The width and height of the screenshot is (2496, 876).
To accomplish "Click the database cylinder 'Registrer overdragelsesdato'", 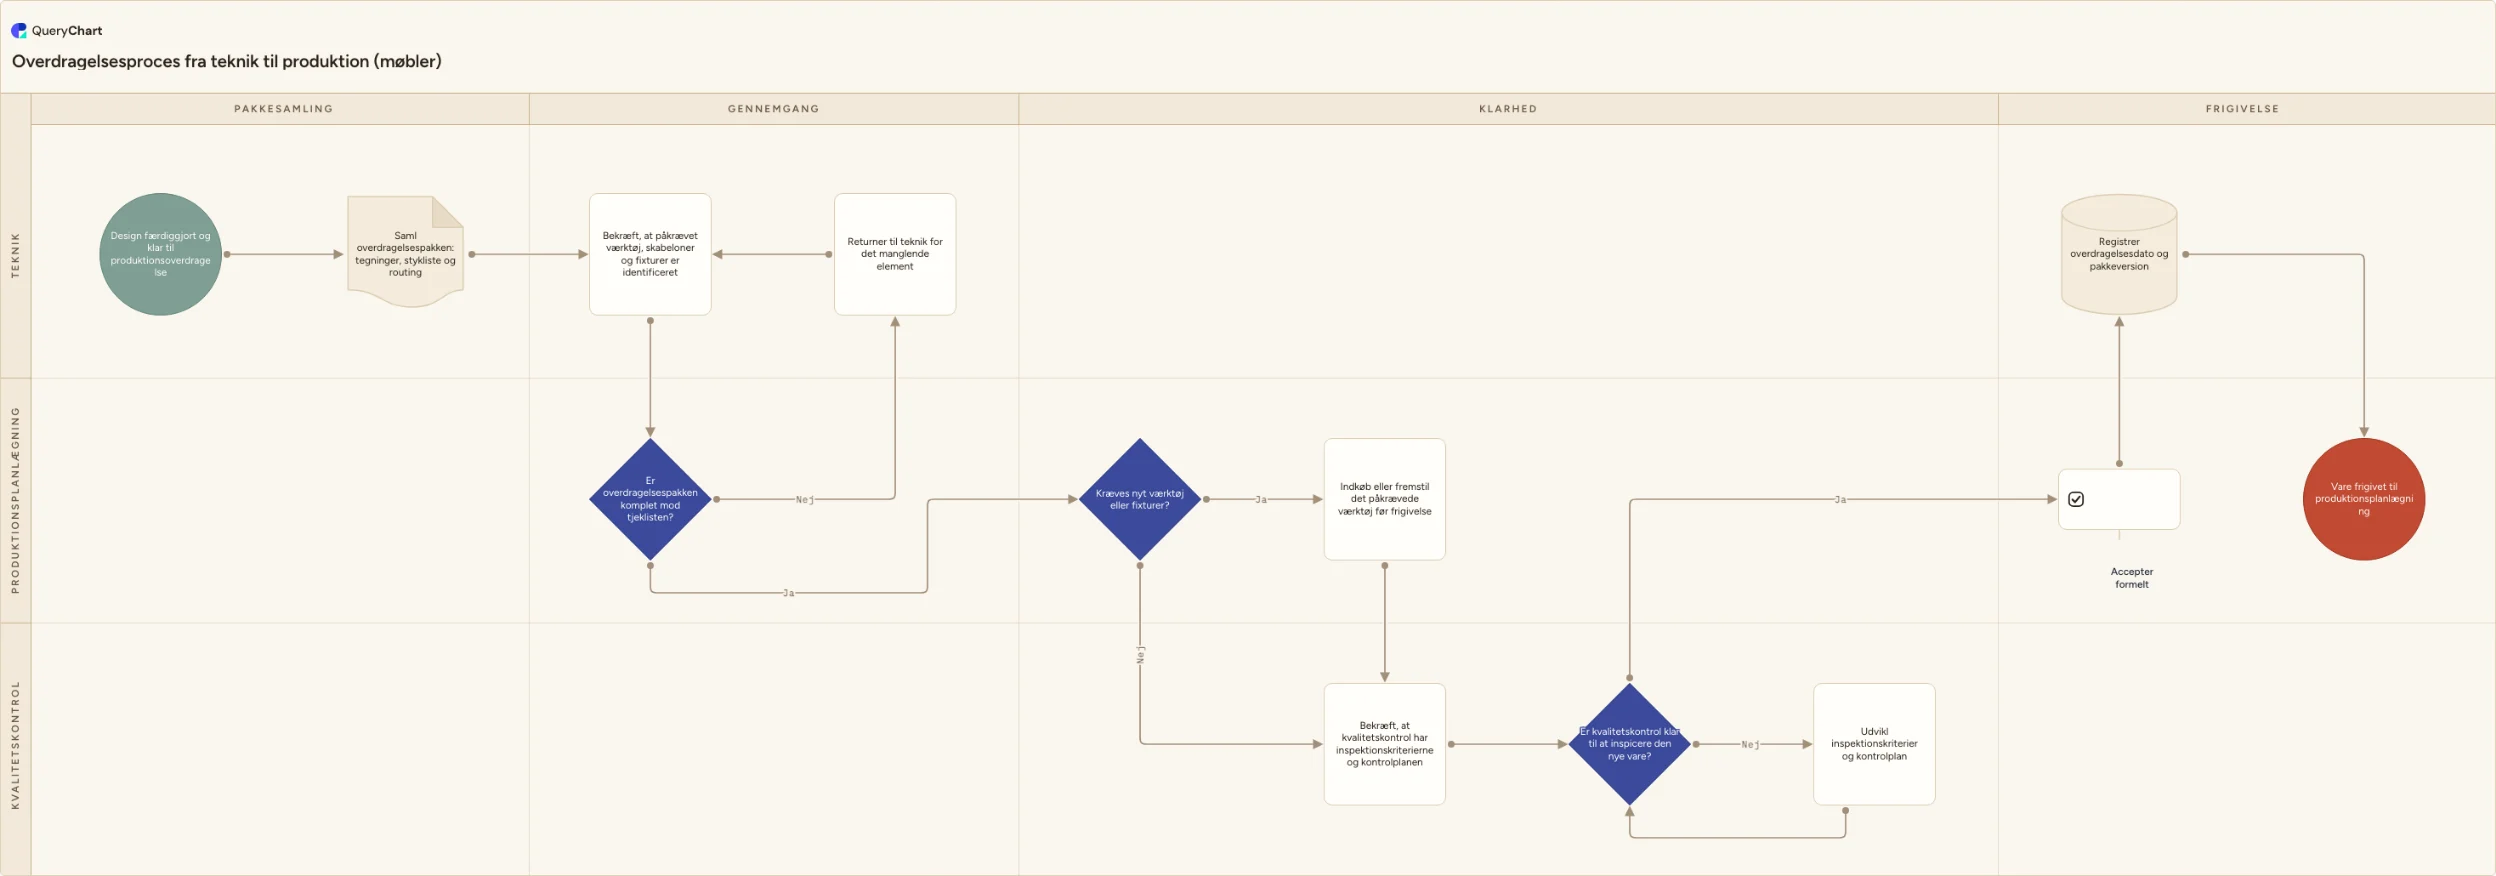I will 2119,254.
